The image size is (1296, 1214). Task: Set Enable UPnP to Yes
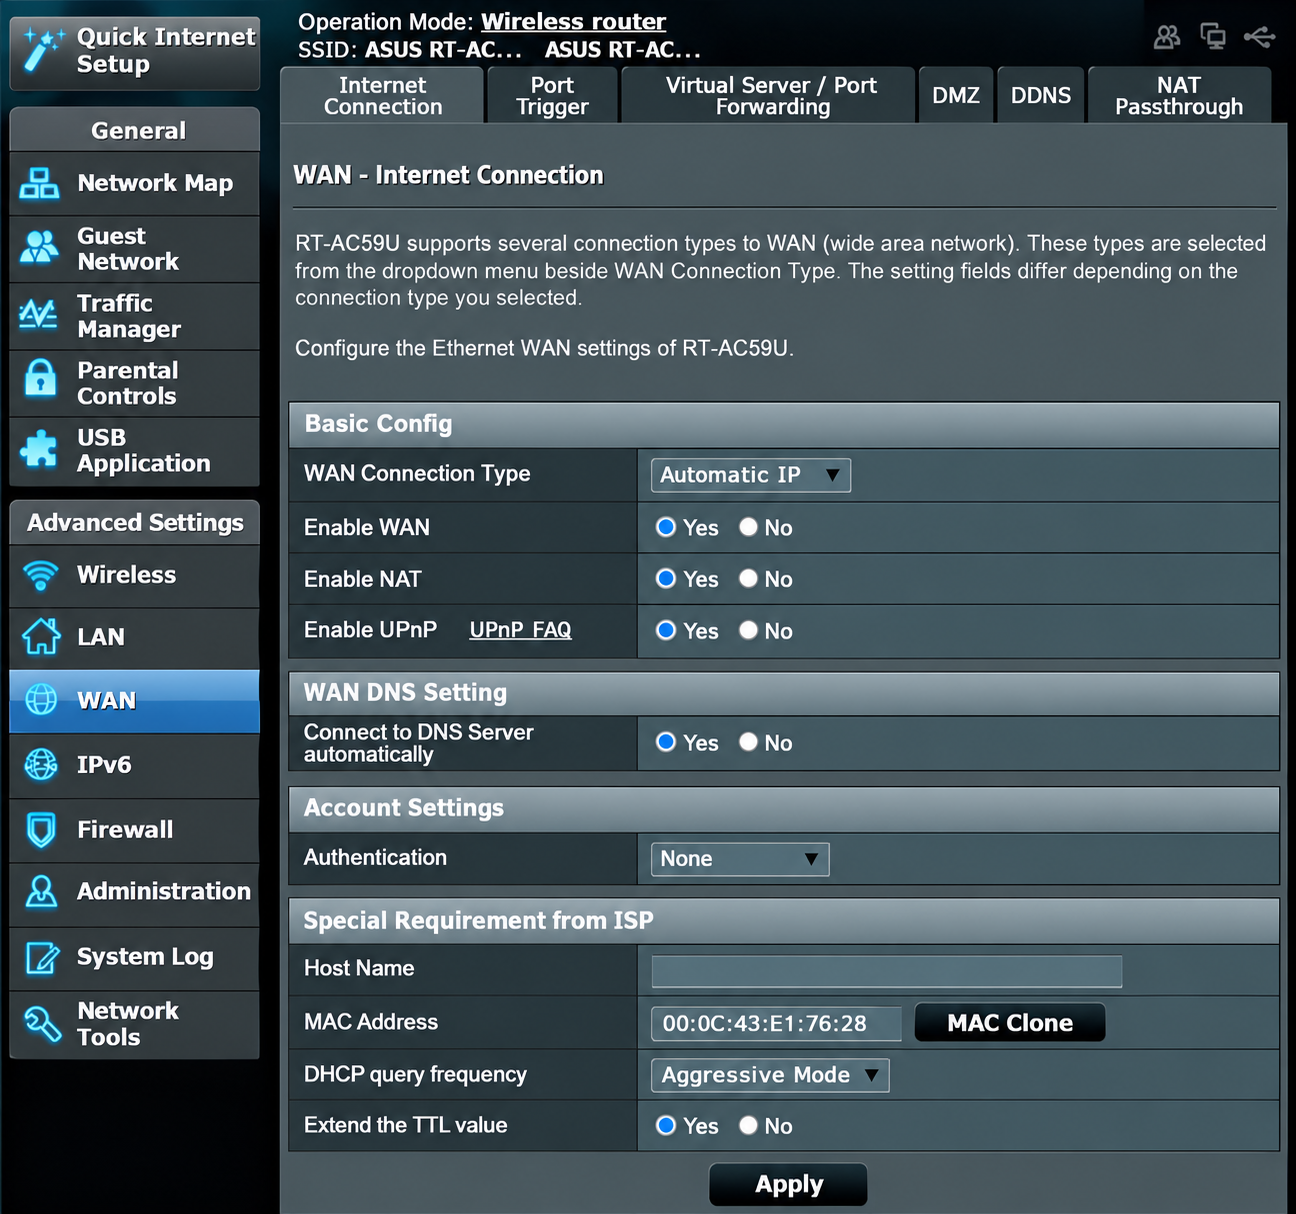[666, 630]
